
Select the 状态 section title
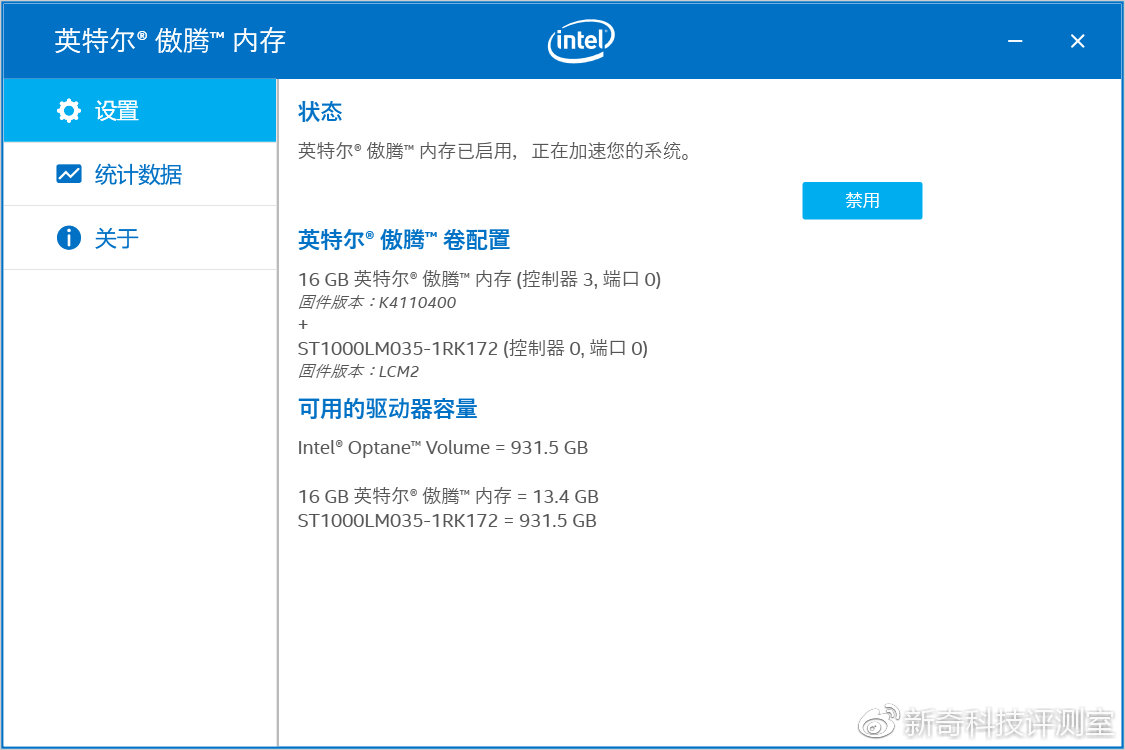(320, 111)
